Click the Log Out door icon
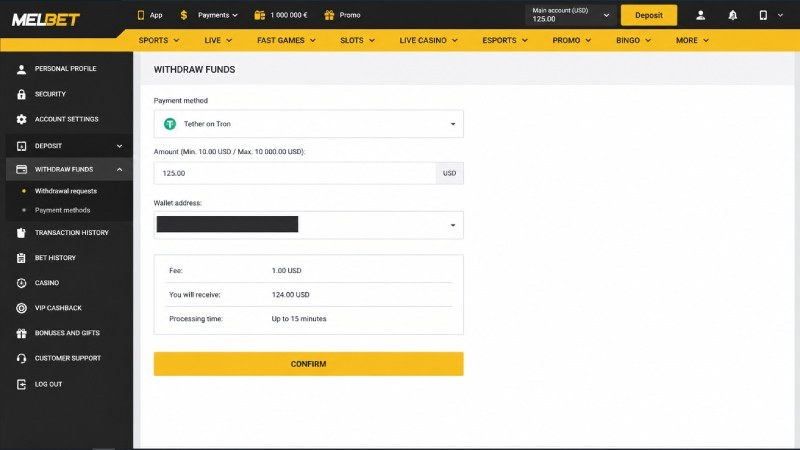Viewport: 800px width, 450px height. 21,384
